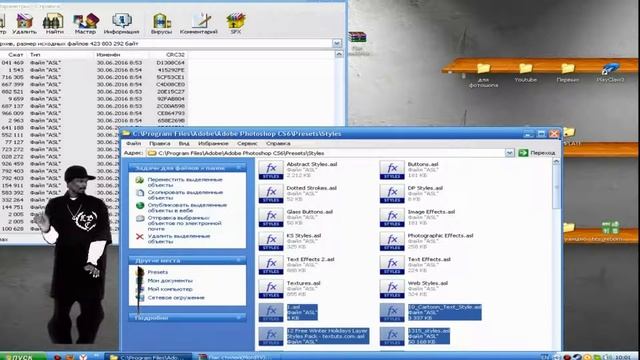Screen dimensions: 640x360
Task: Open the Правка menu in Explorer
Action: [x=160, y=143]
